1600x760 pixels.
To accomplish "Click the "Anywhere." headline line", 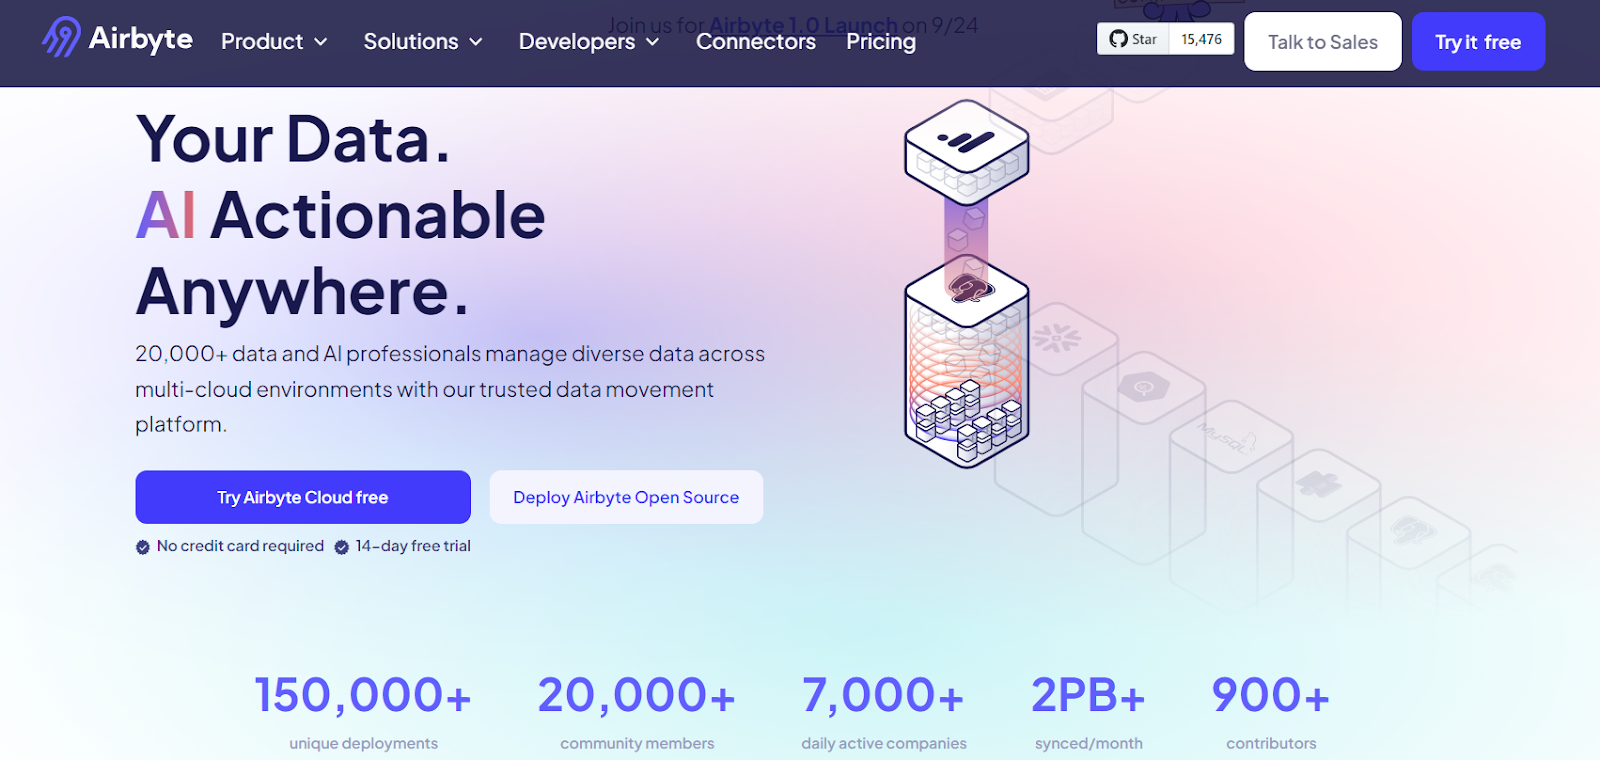I will point(302,291).
